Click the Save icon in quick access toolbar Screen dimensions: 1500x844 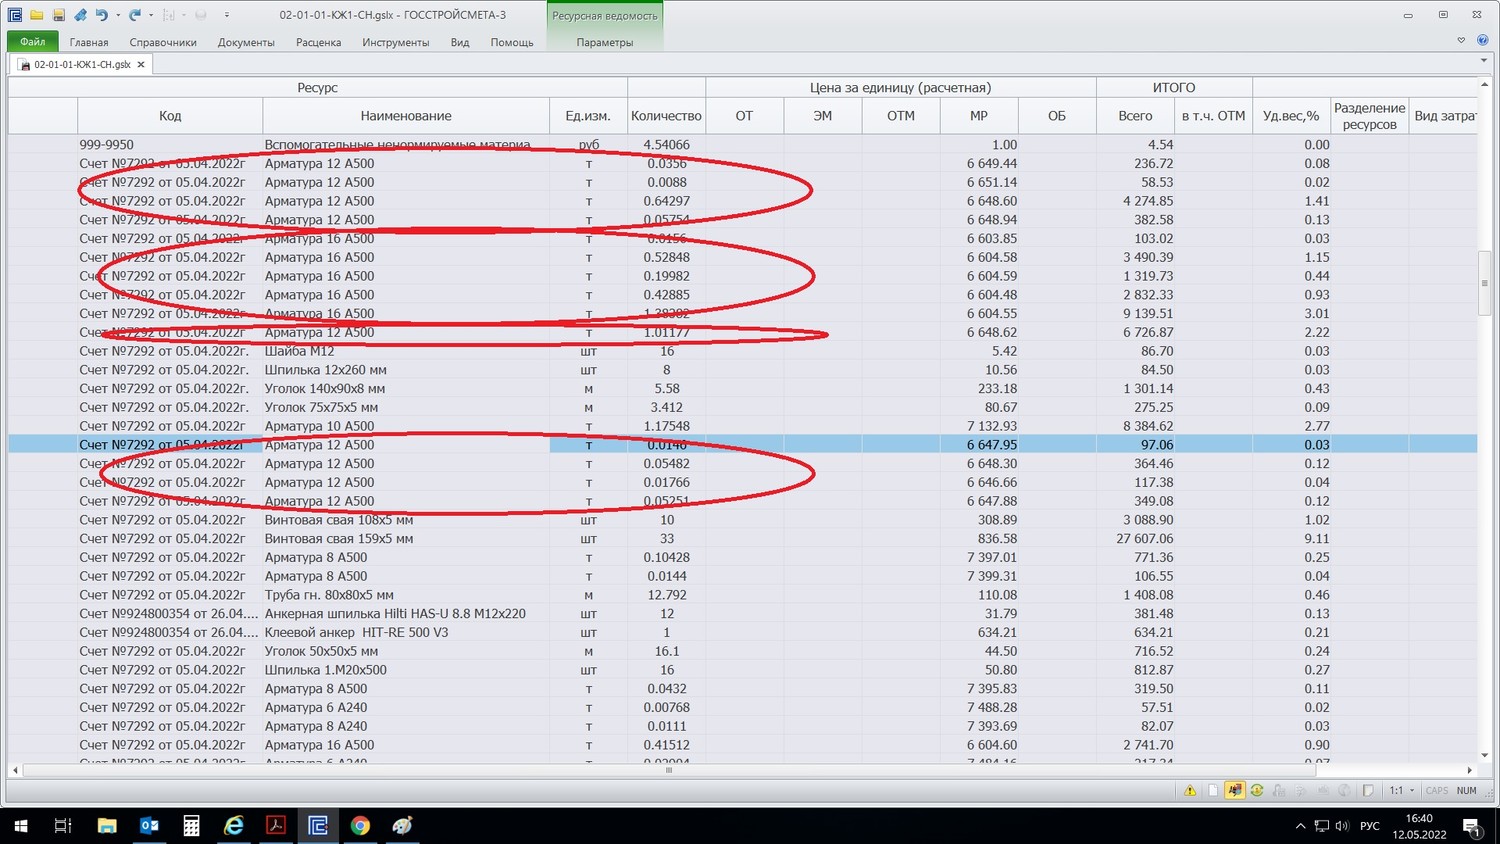tap(58, 15)
